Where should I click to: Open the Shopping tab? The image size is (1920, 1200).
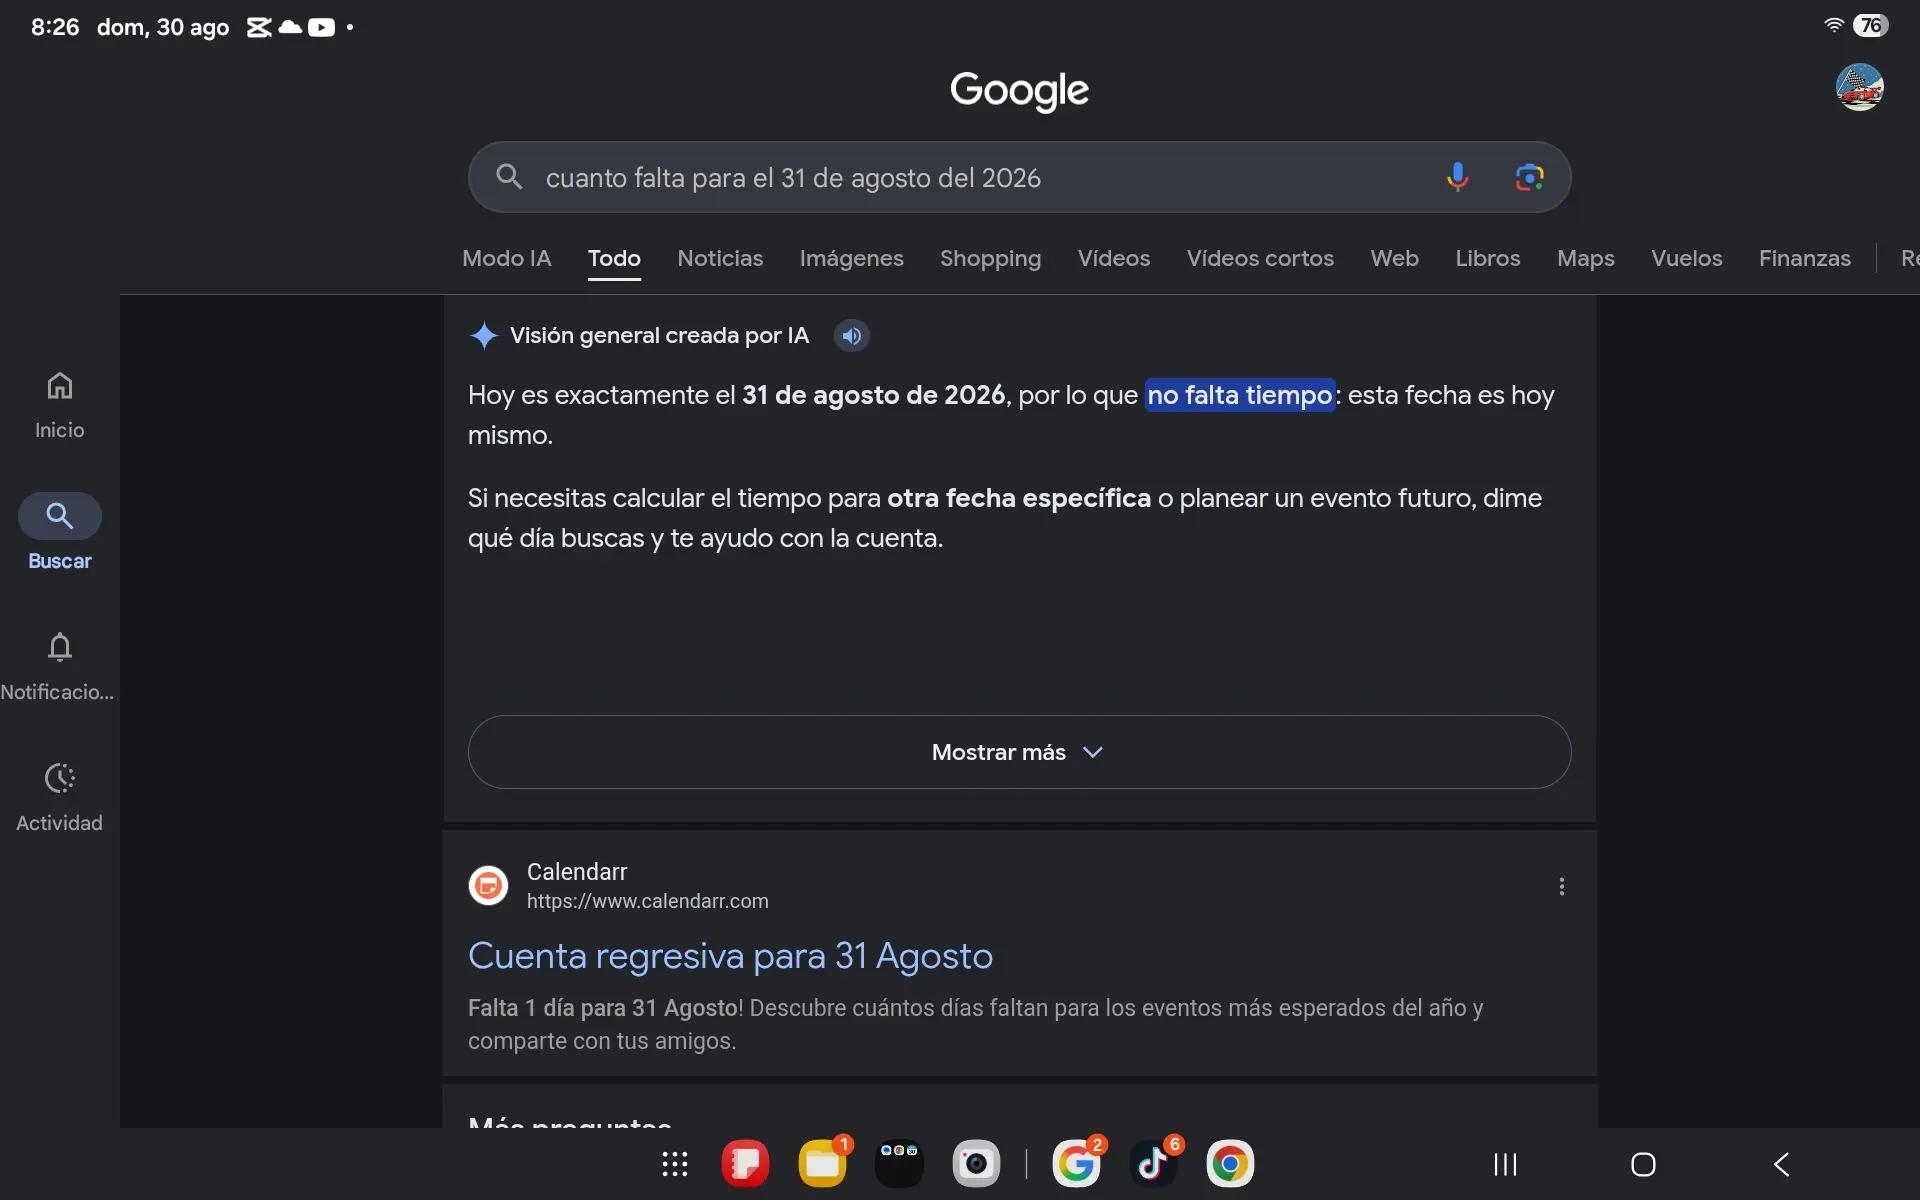point(990,258)
